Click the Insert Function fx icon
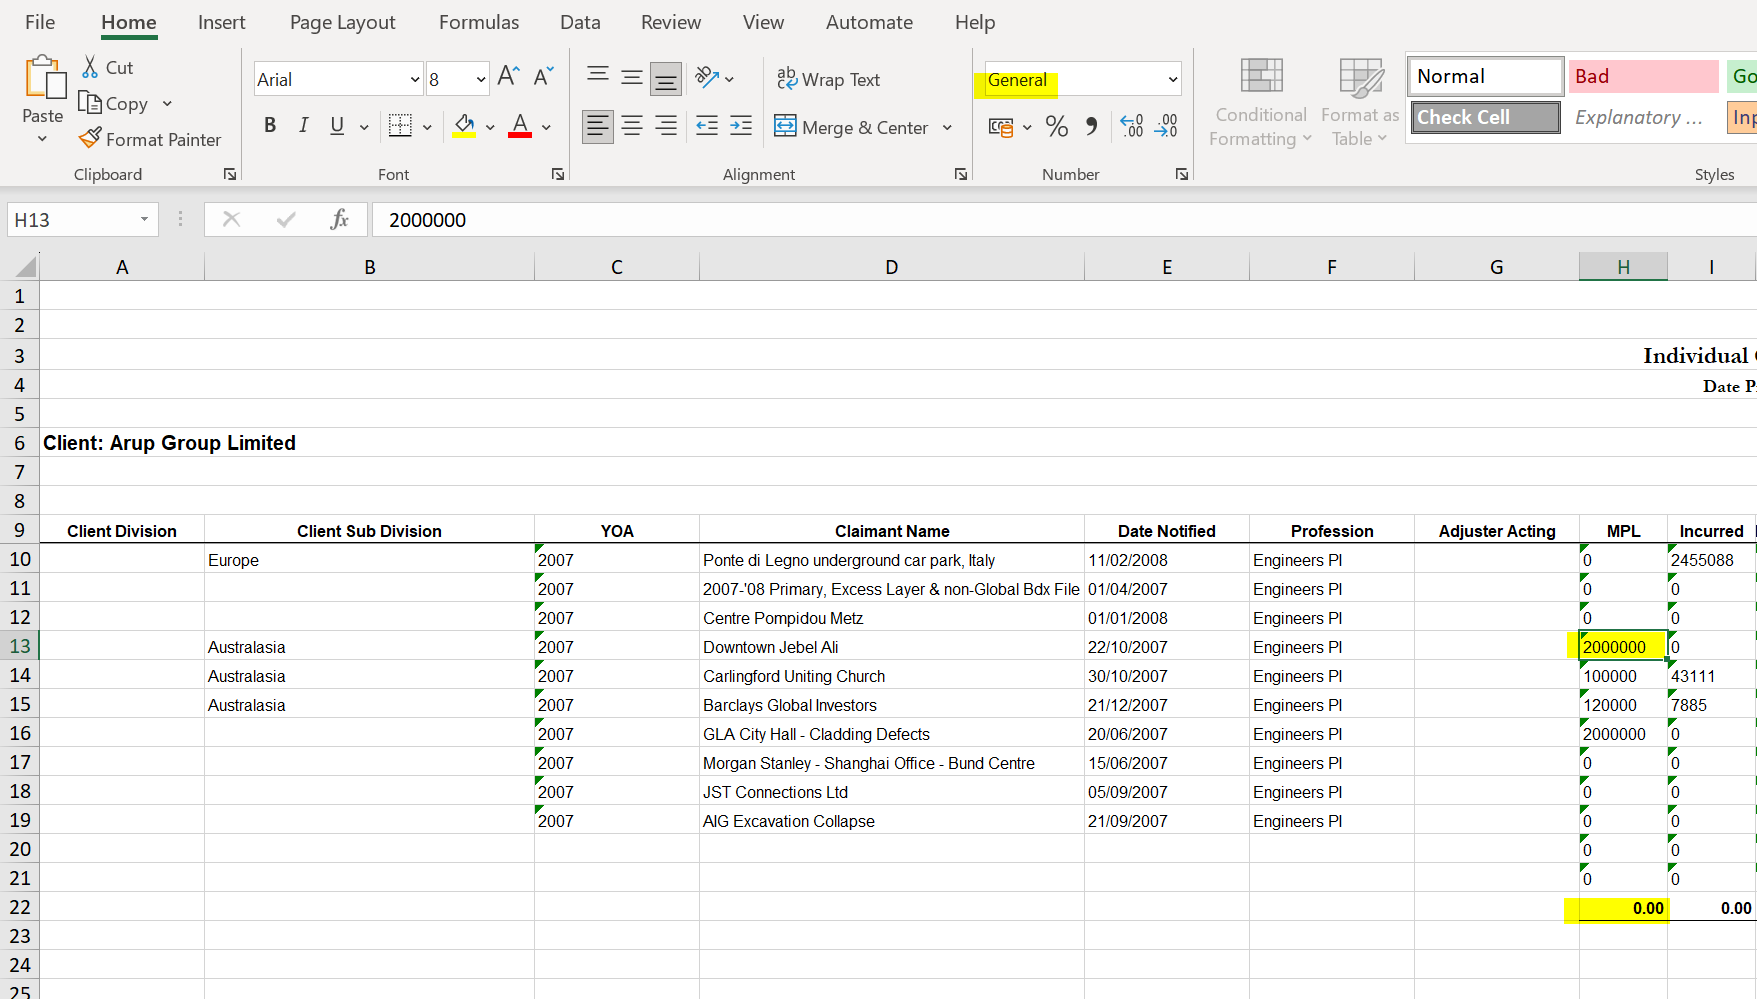This screenshot has width=1757, height=999. [x=340, y=219]
